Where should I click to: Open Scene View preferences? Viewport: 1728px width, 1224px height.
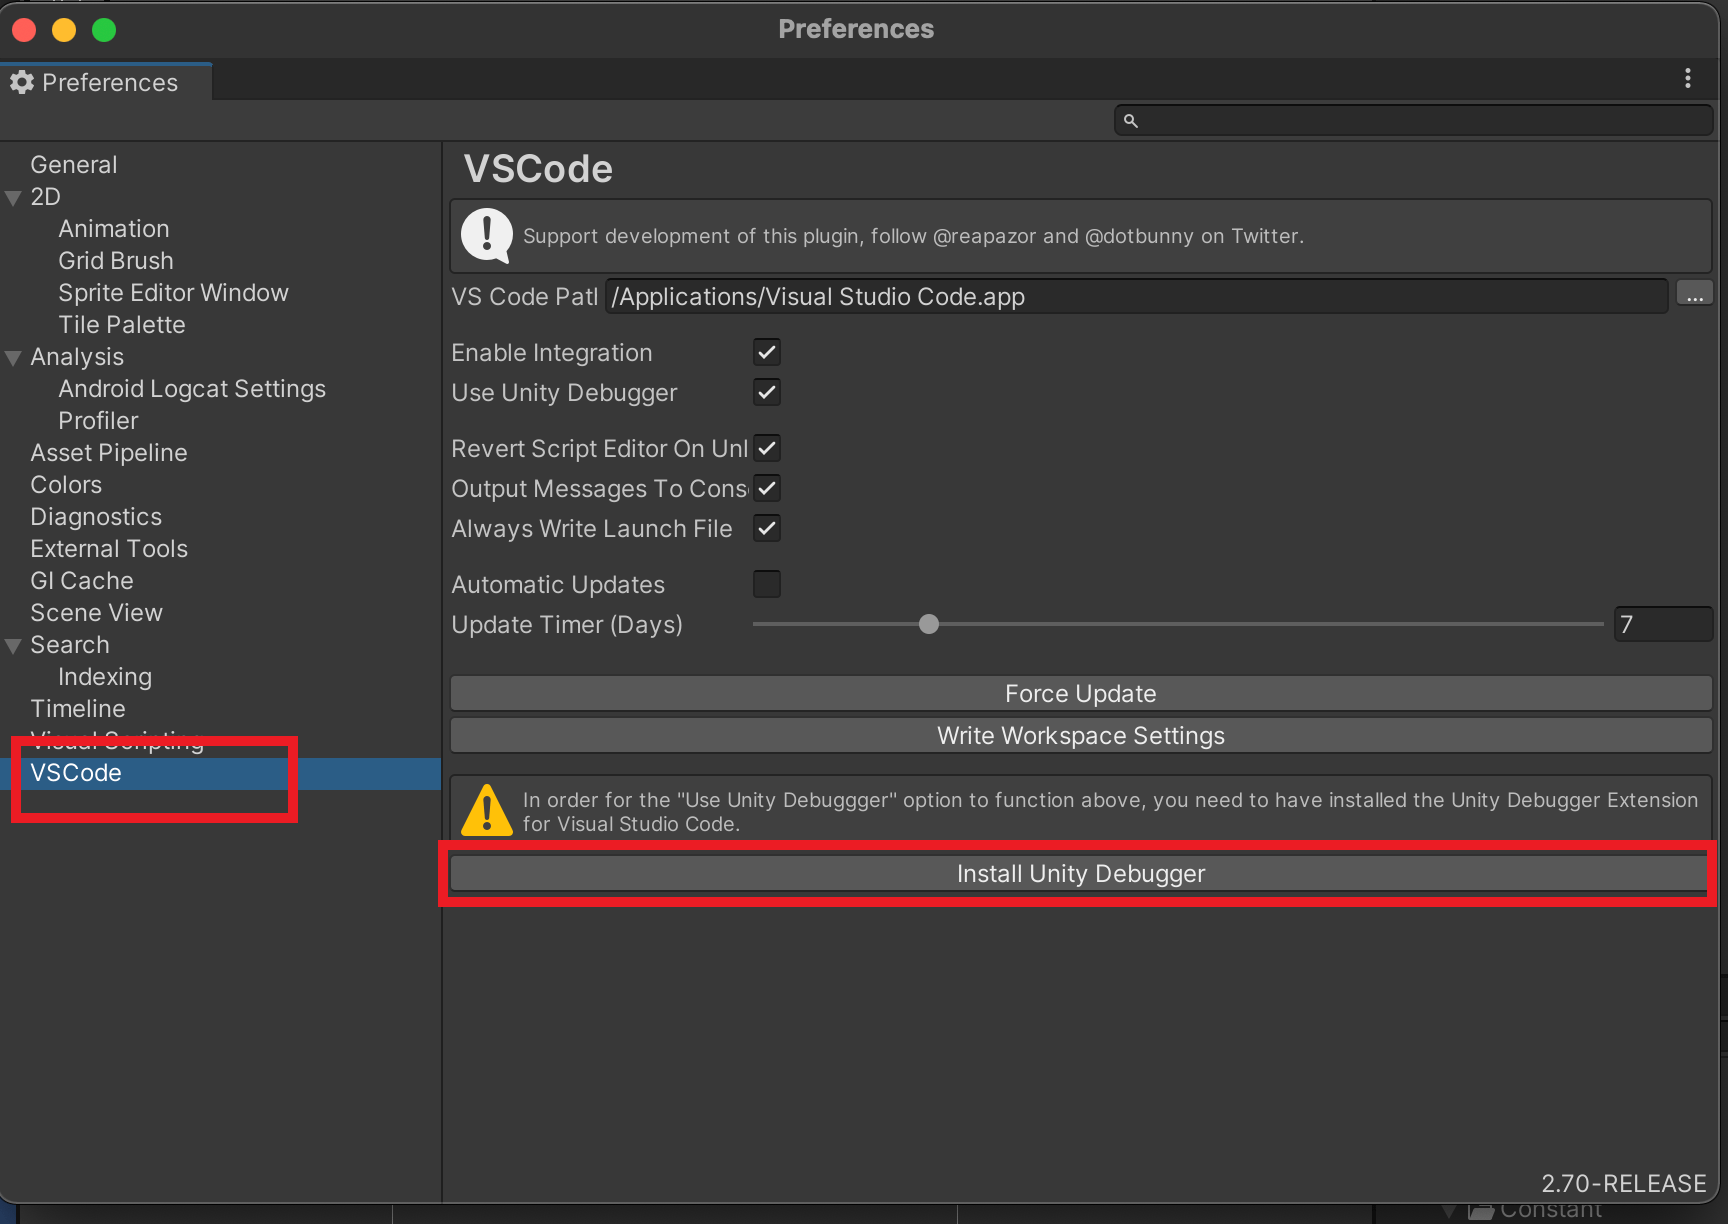point(96,612)
